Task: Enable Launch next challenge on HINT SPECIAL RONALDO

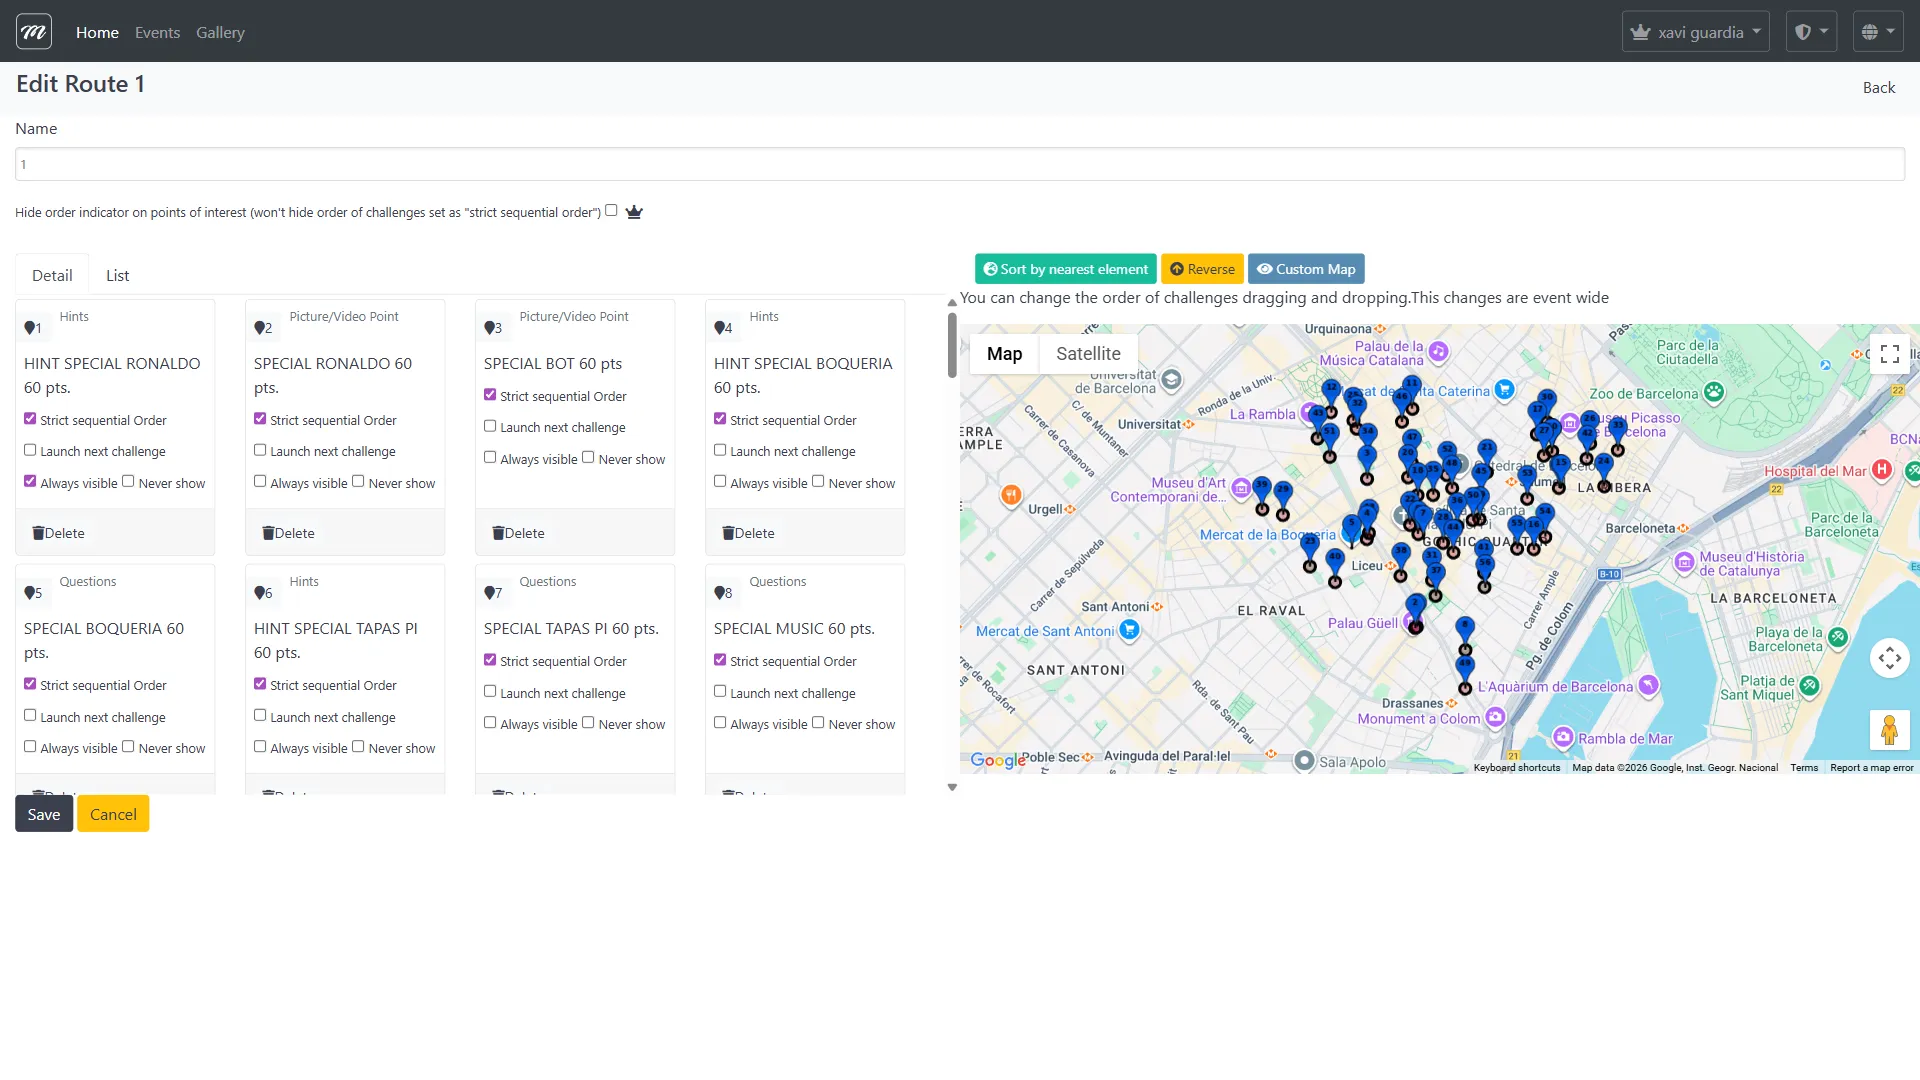Action: 30,450
